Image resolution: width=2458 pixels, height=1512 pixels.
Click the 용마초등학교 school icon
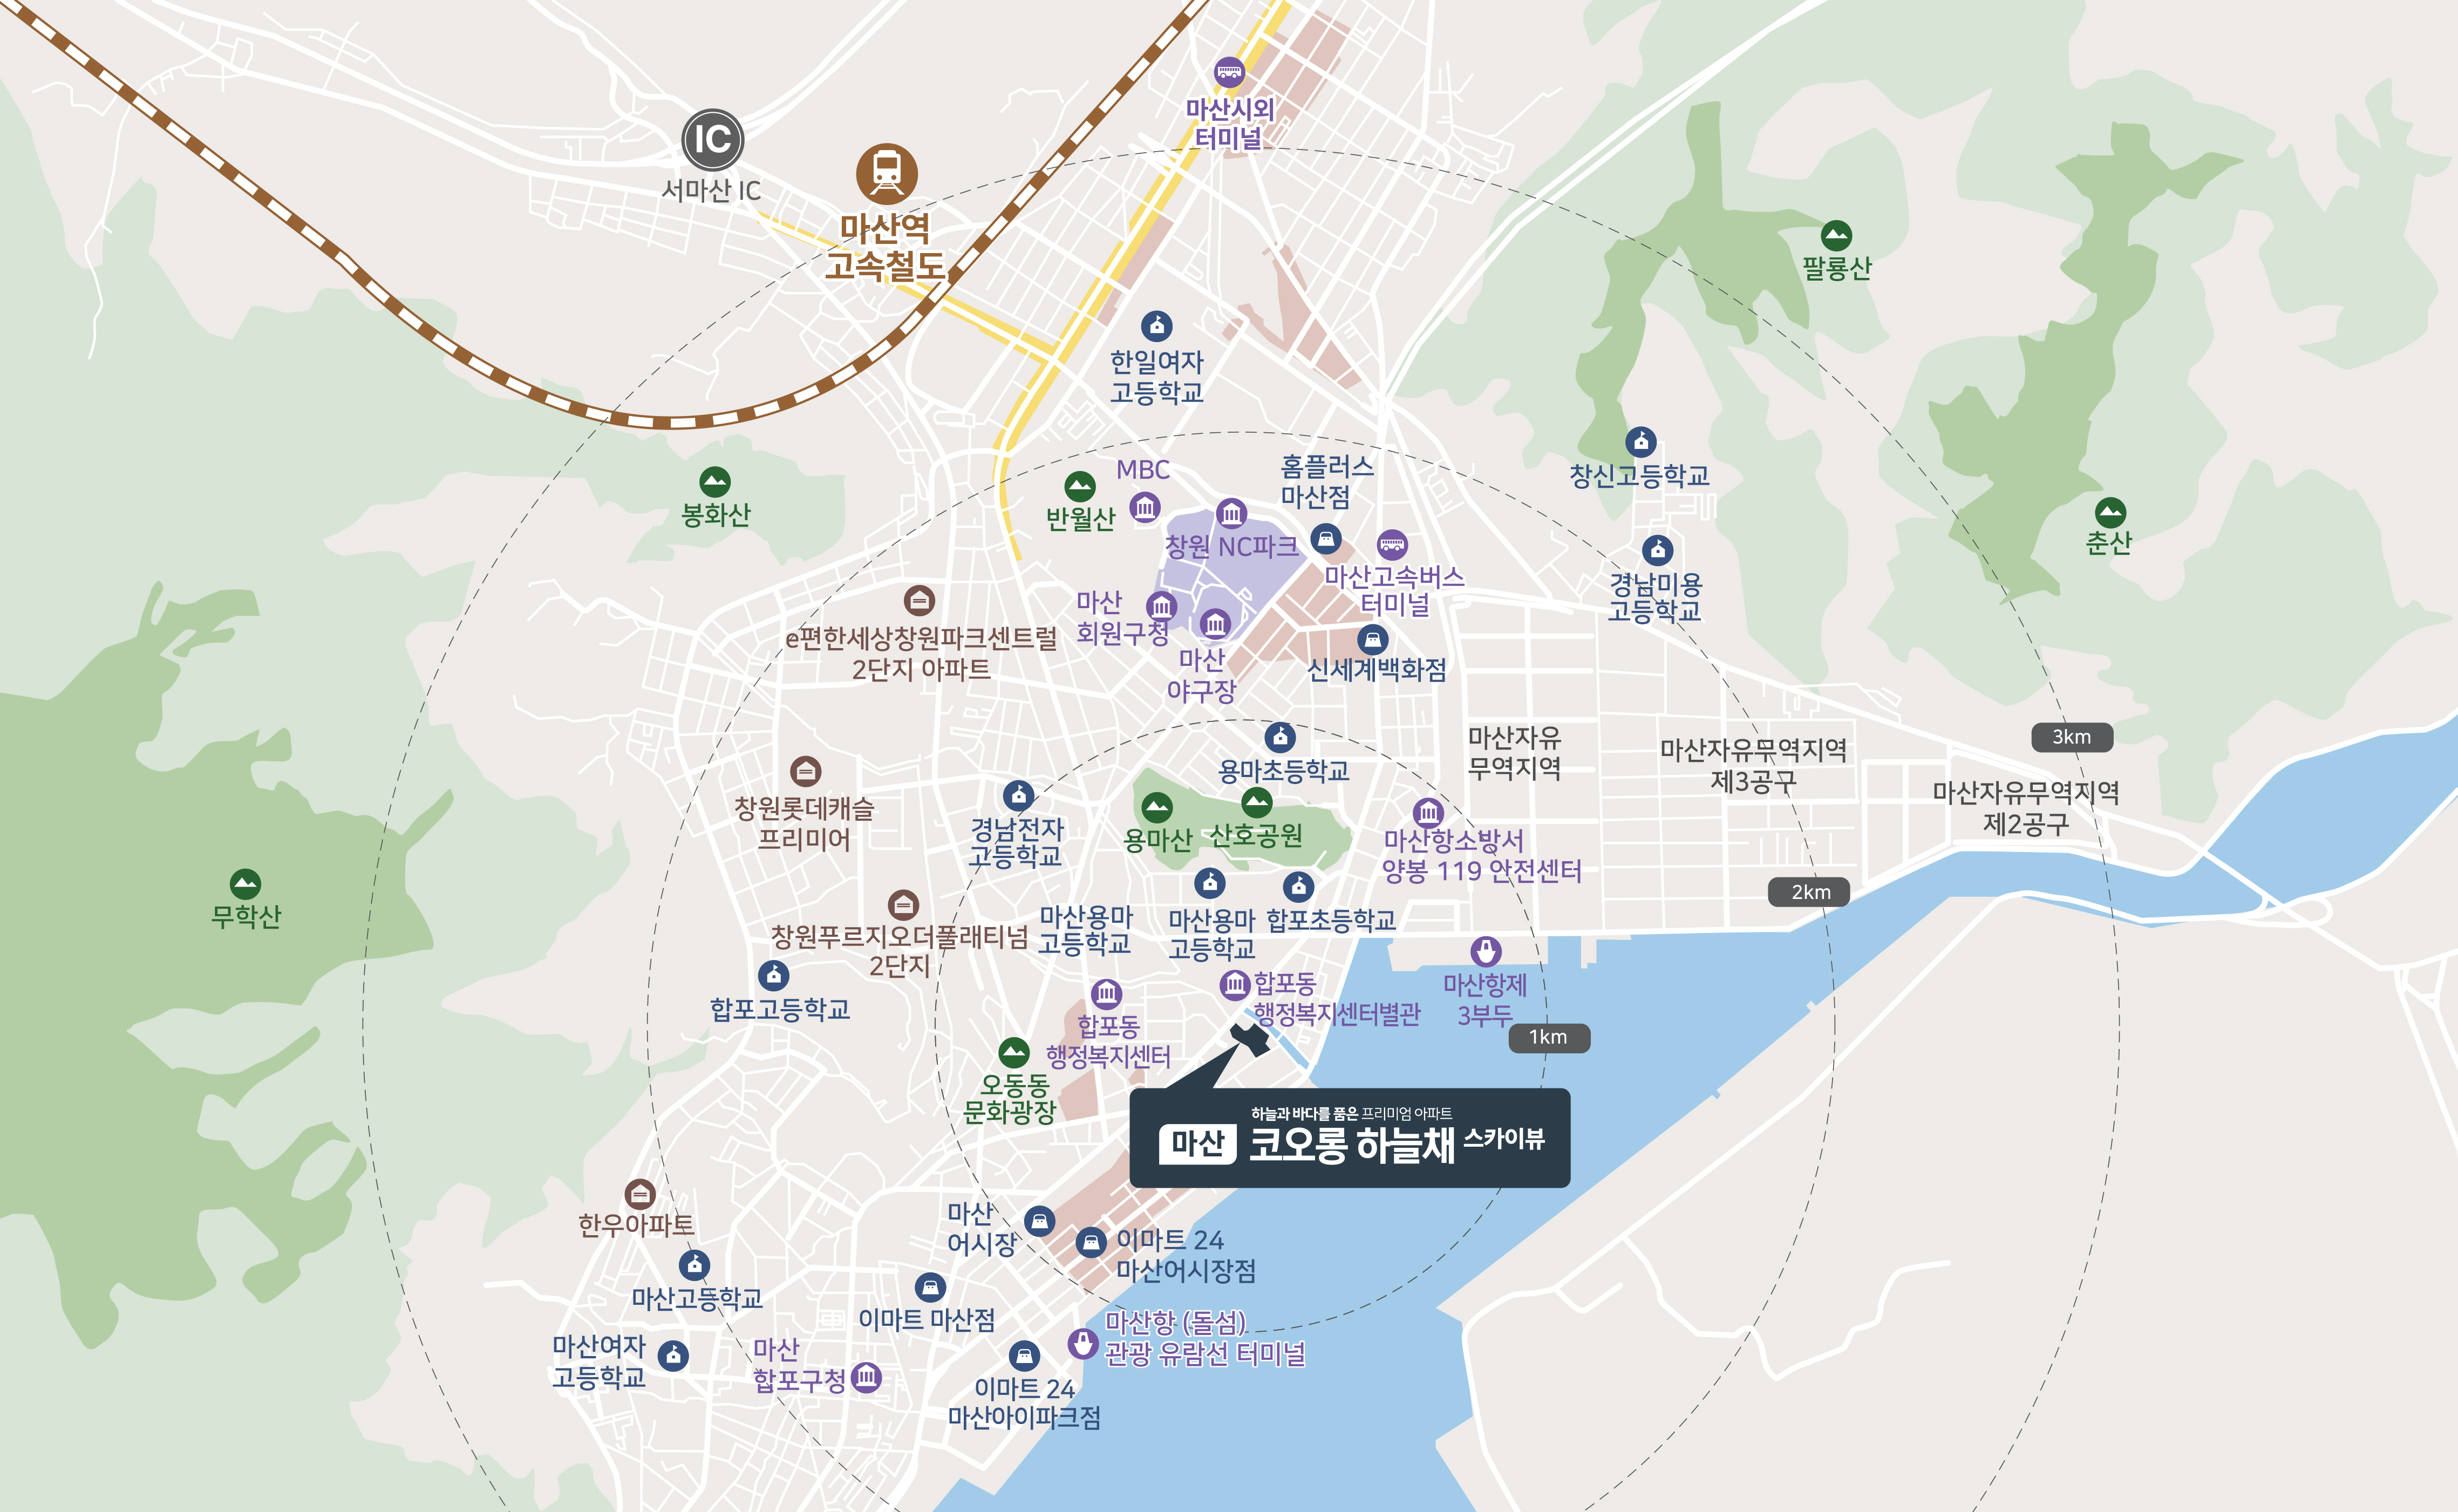[x=1280, y=738]
